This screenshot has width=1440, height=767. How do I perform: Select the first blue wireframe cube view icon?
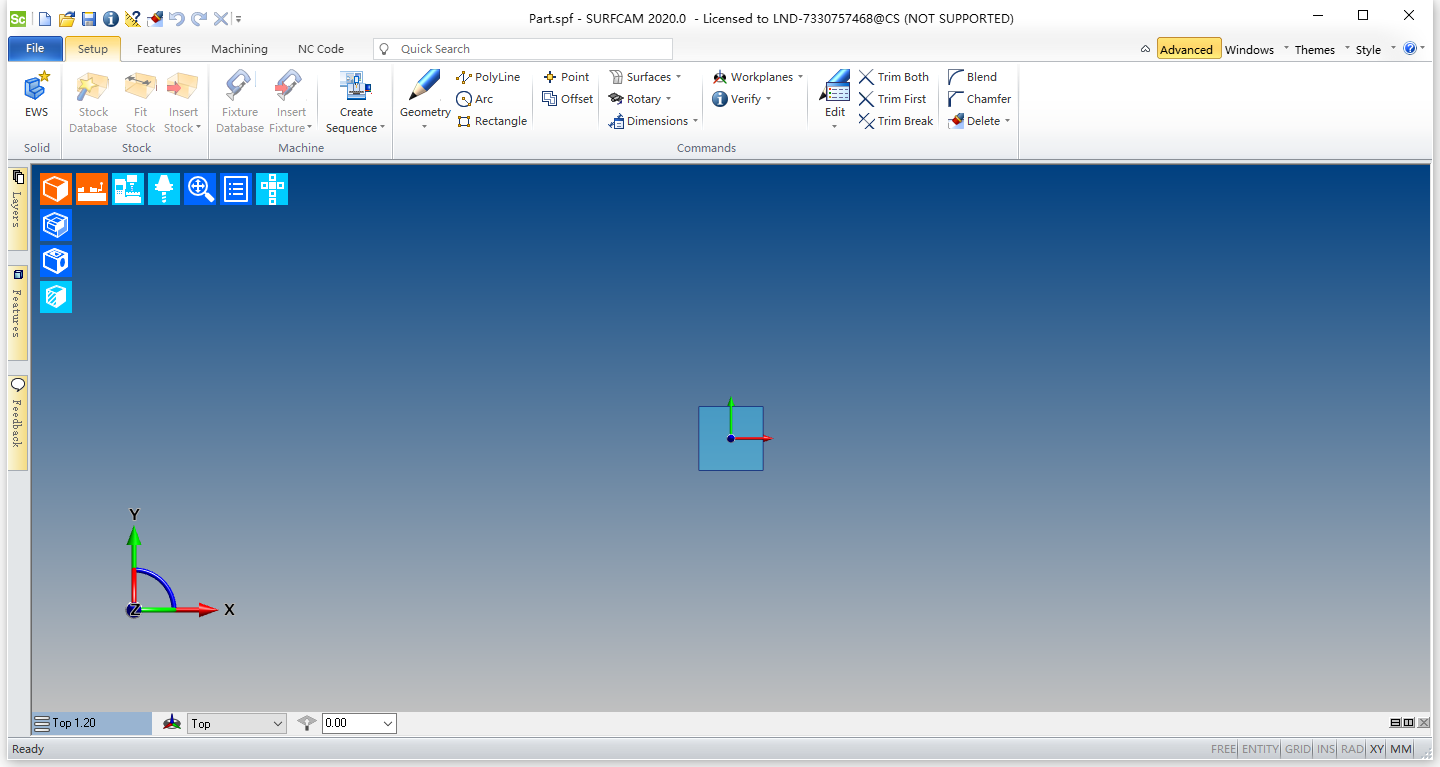(56, 225)
